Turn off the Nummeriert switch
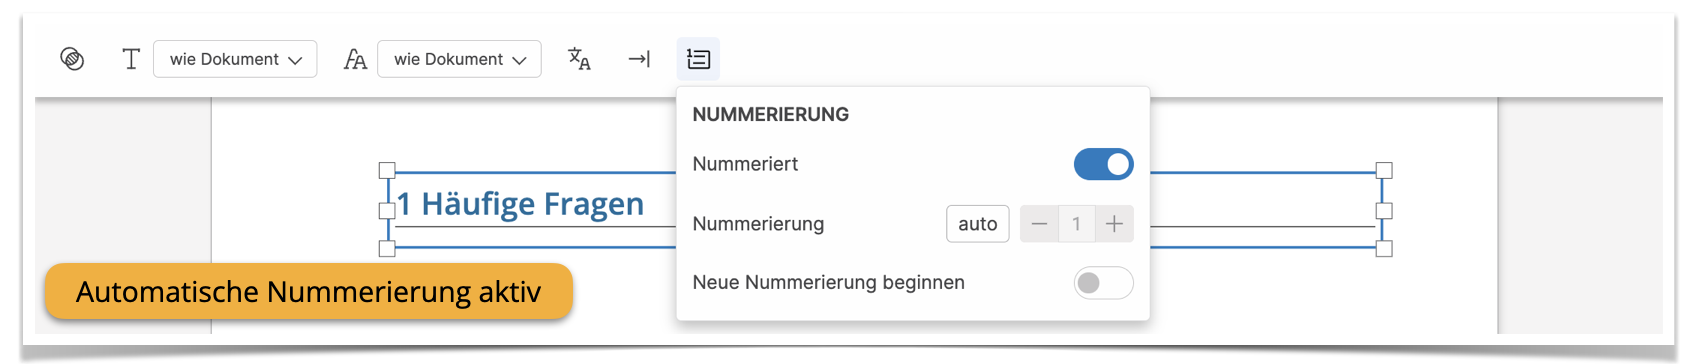Image resolution: width=1694 pixels, height=364 pixels. tap(1103, 164)
